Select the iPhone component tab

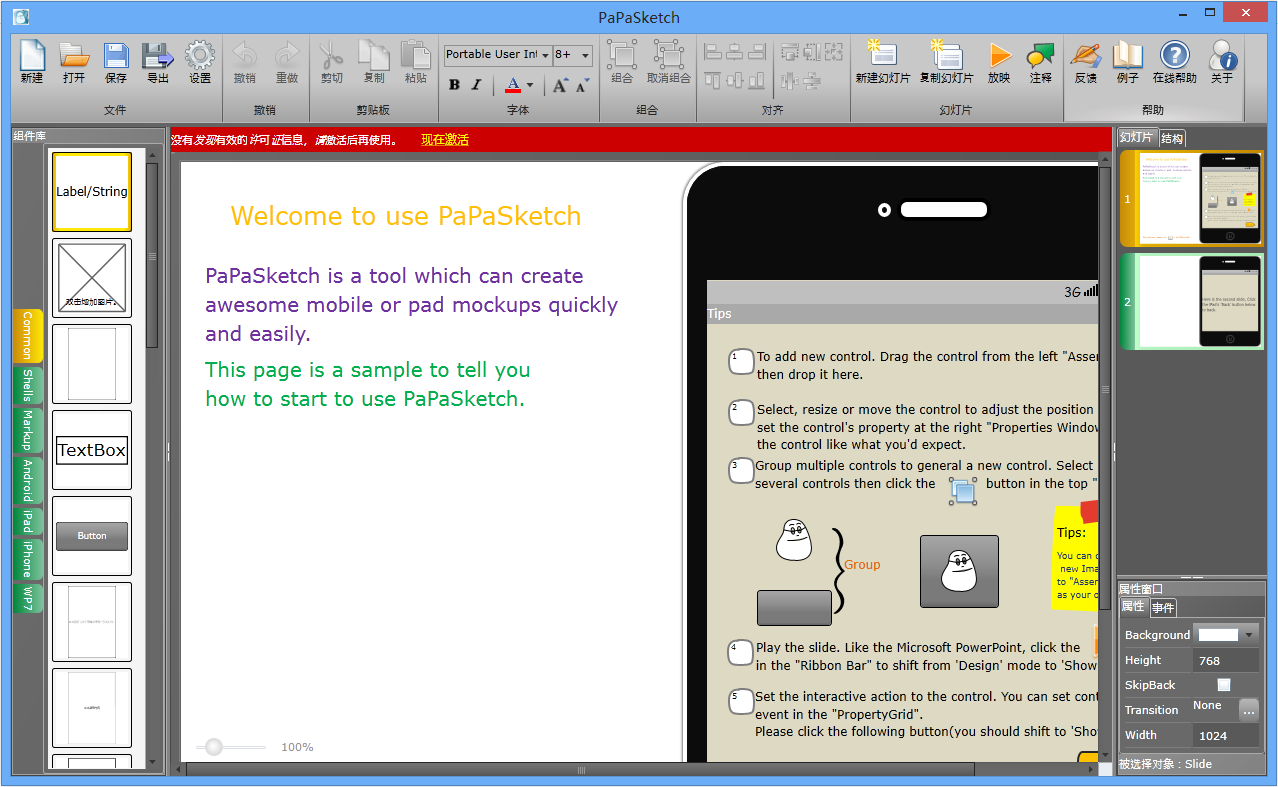27,560
